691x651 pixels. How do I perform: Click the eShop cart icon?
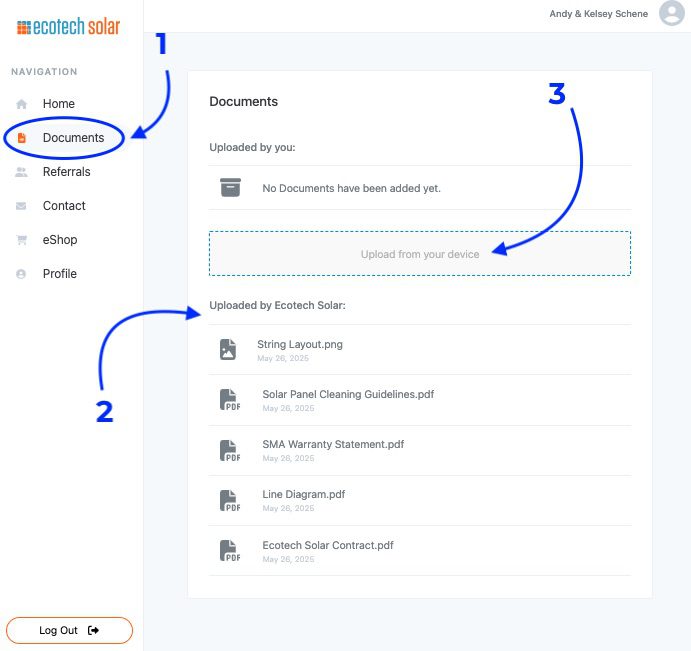pyautogui.click(x=21, y=240)
